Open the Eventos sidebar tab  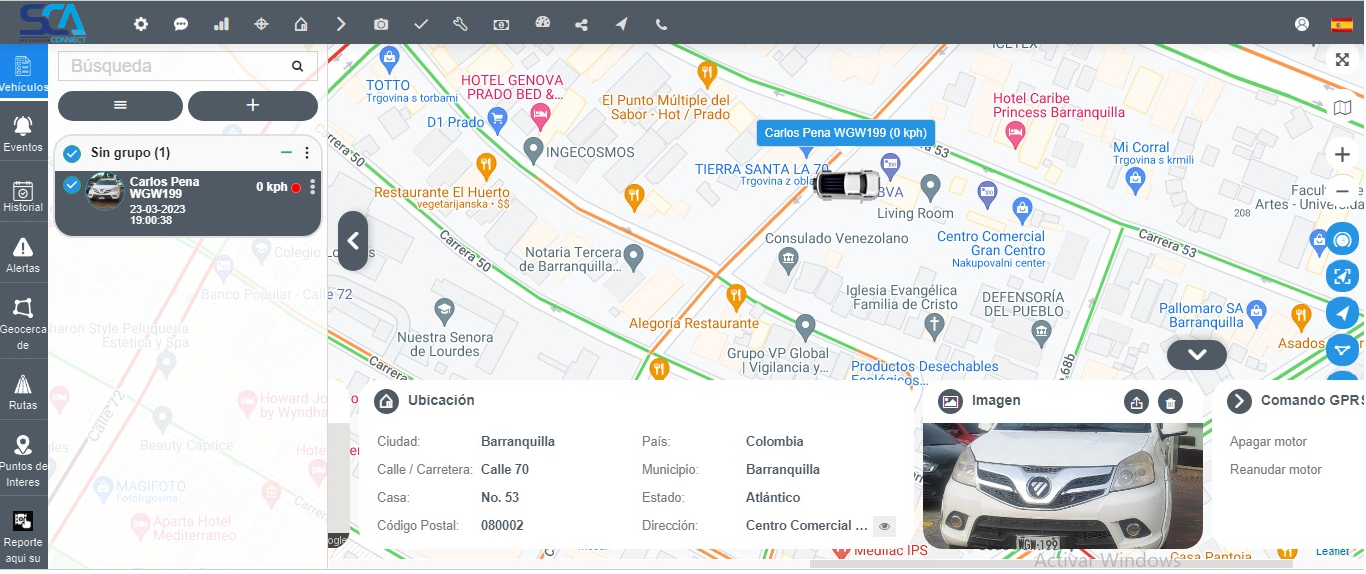coord(23,133)
